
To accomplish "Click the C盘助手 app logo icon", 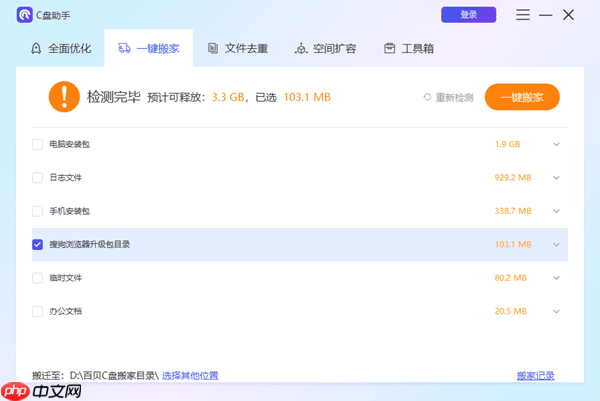I will (24, 15).
